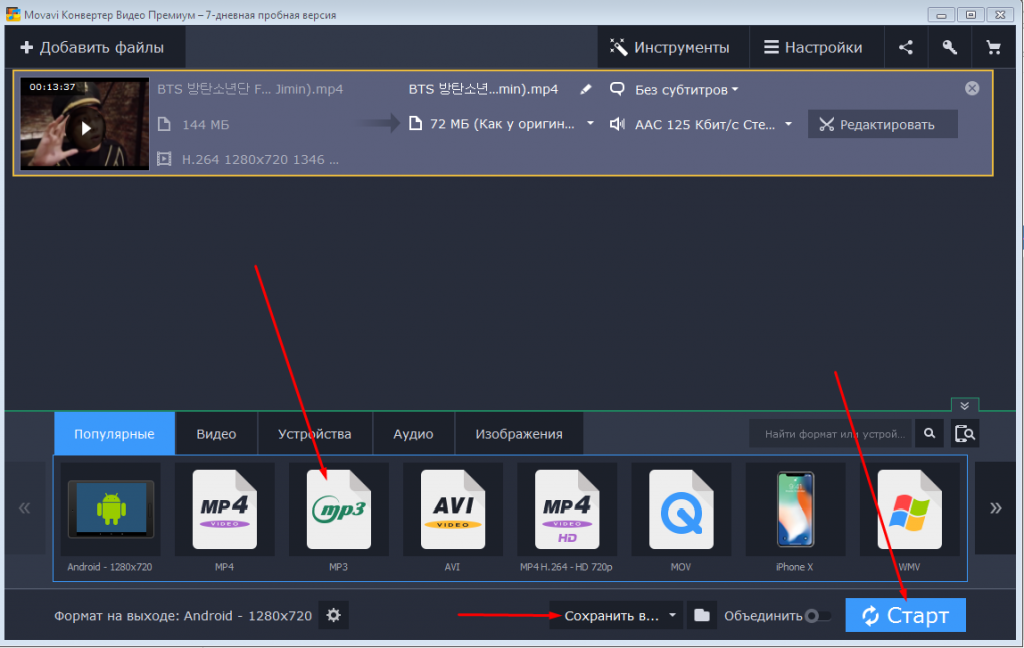Play the video thumbnail preview
Screen dimensions: 1024x648
coord(86,128)
